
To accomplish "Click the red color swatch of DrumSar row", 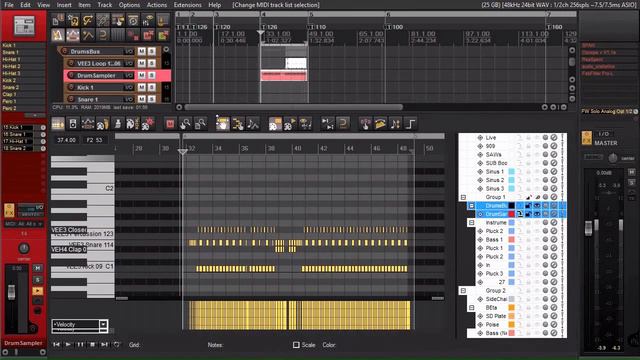I will coord(511,214).
